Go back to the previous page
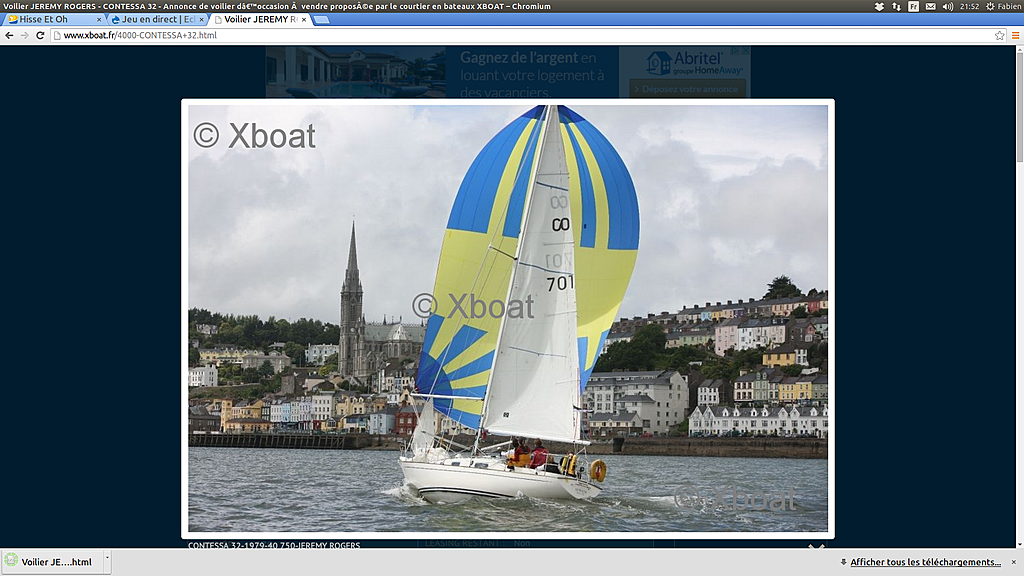Image resolution: width=1024 pixels, height=576 pixels. (9, 35)
